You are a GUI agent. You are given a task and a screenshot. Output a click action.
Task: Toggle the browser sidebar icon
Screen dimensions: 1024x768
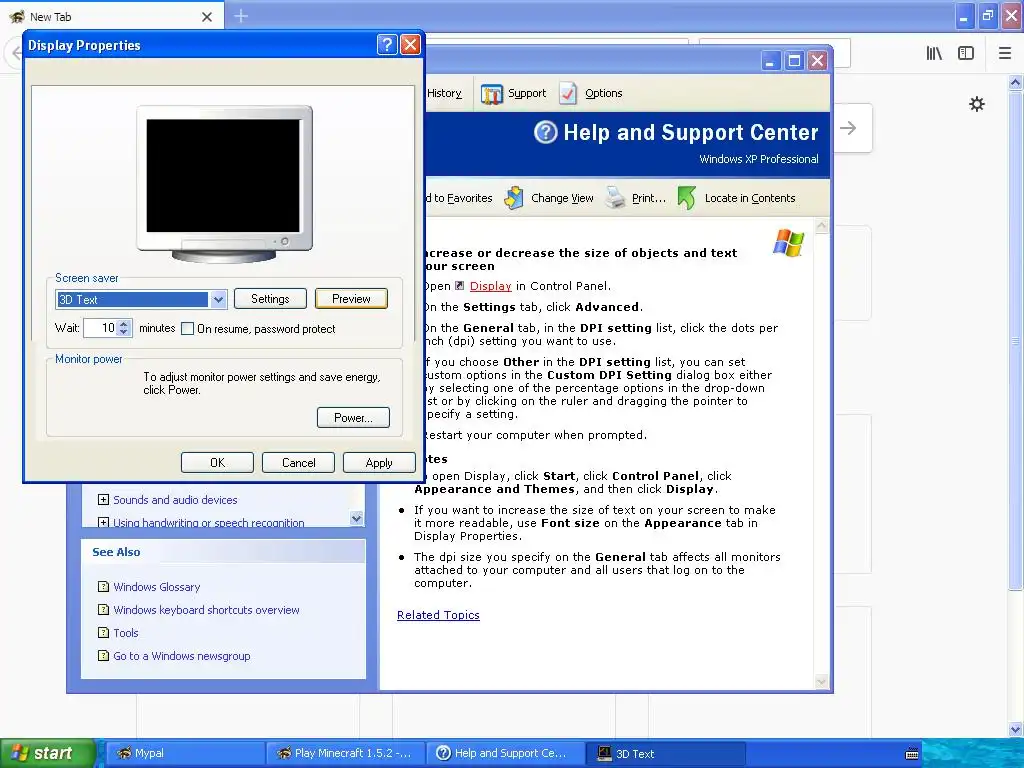click(966, 54)
